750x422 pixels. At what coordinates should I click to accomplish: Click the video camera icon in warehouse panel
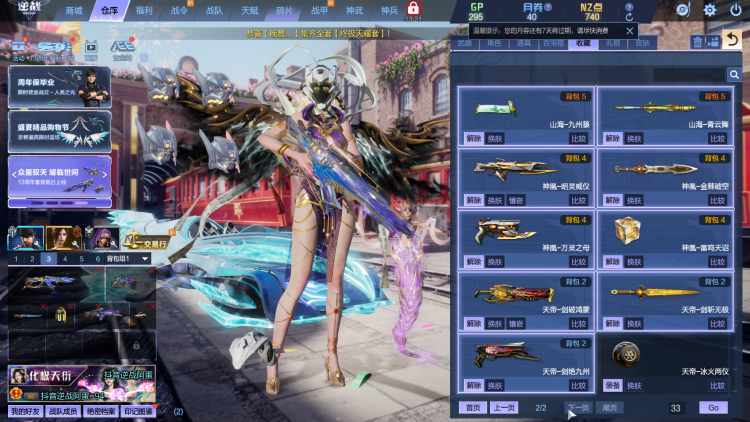pyautogui.click(x=713, y=42)
